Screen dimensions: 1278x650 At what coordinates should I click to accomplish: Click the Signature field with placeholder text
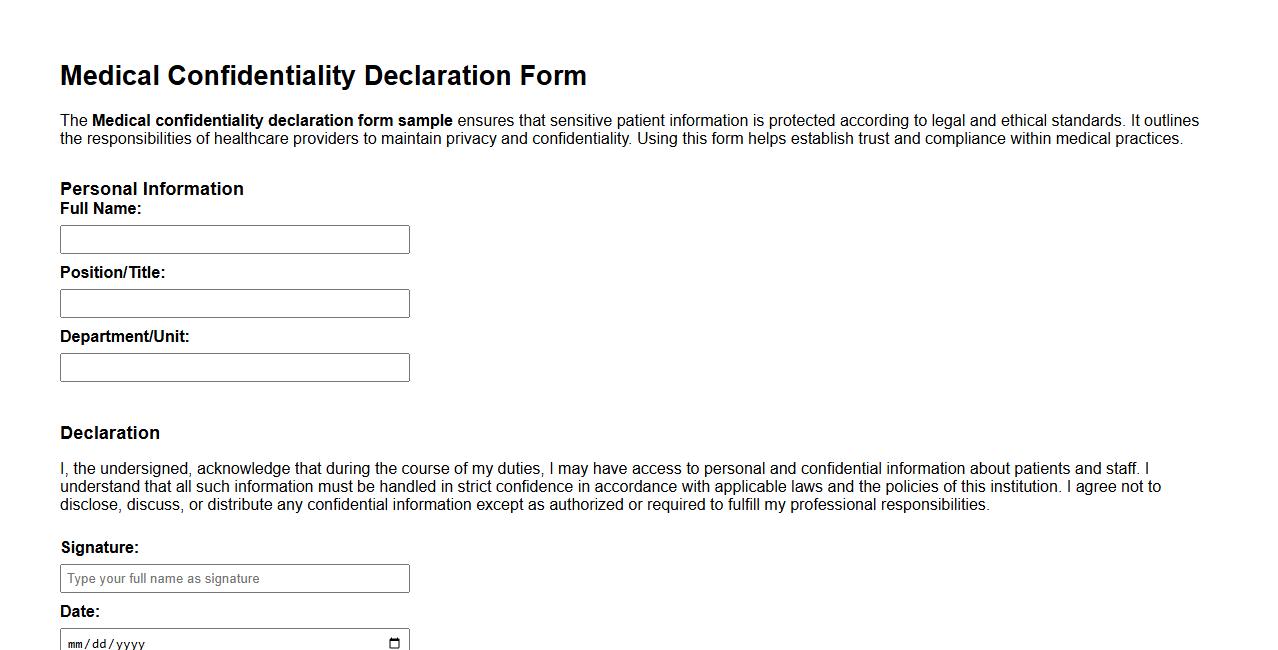click(235, 578)
